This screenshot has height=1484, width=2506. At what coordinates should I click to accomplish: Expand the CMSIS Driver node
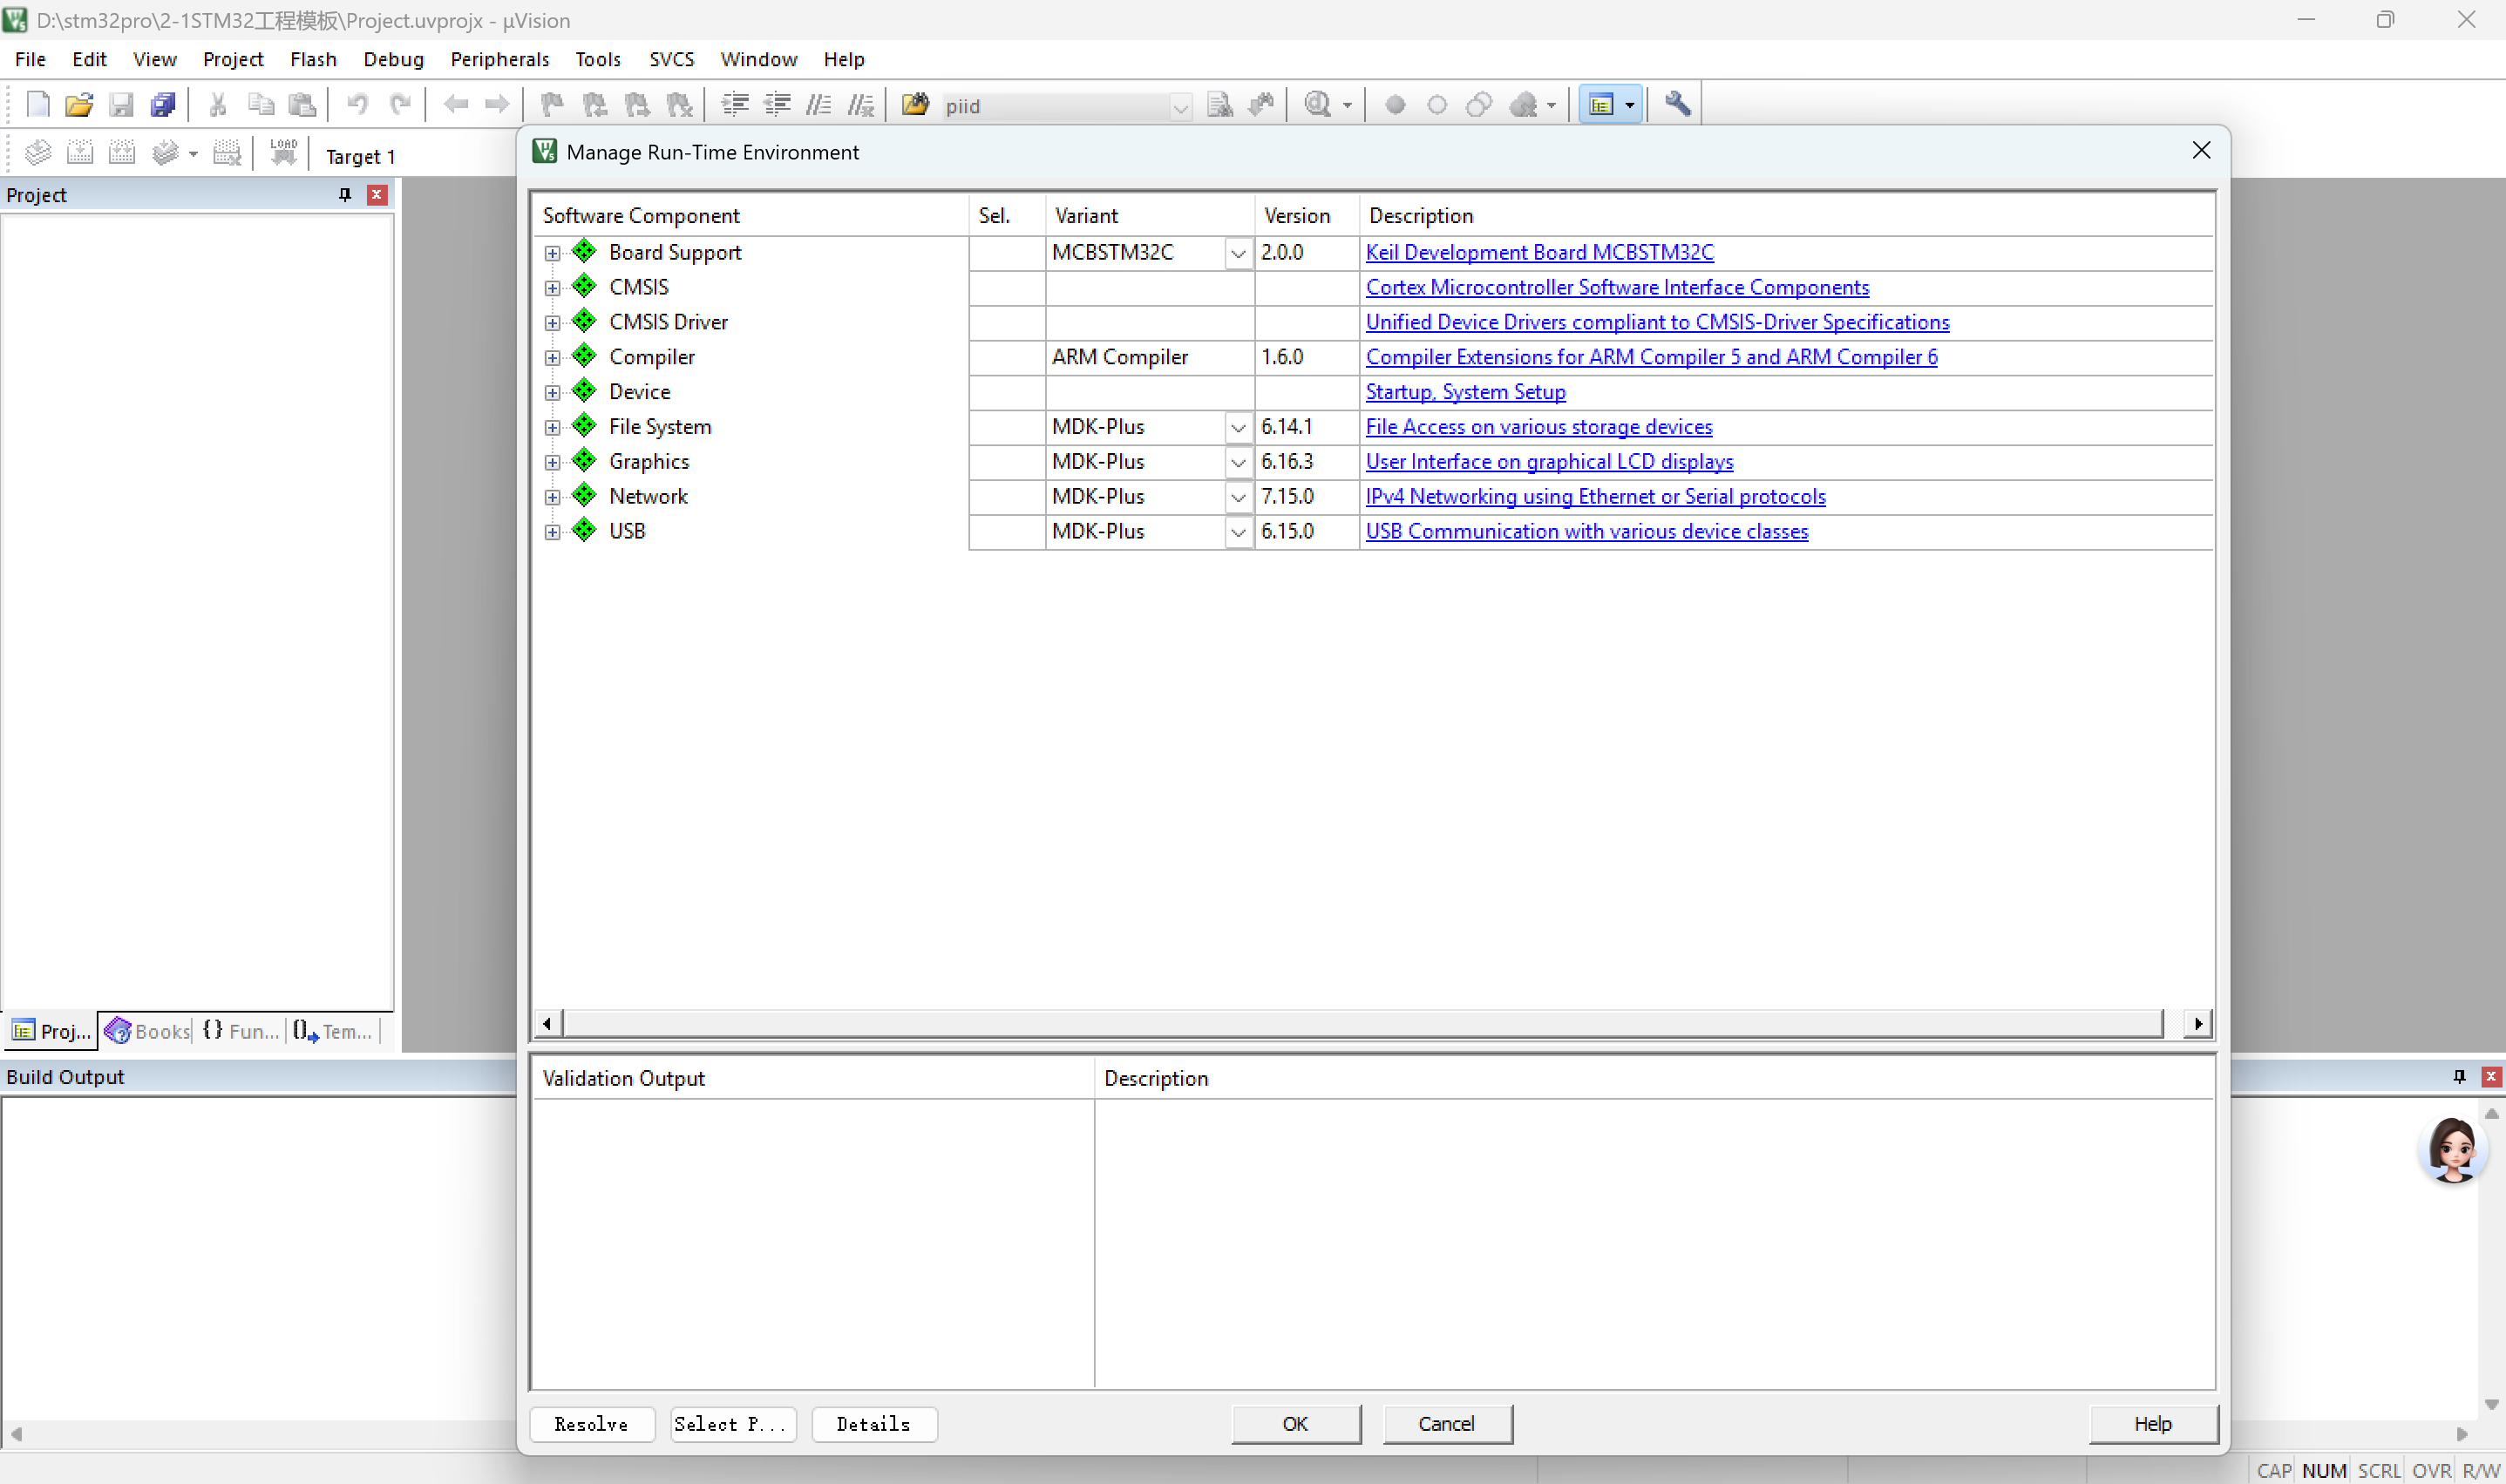tap(553, 324)
